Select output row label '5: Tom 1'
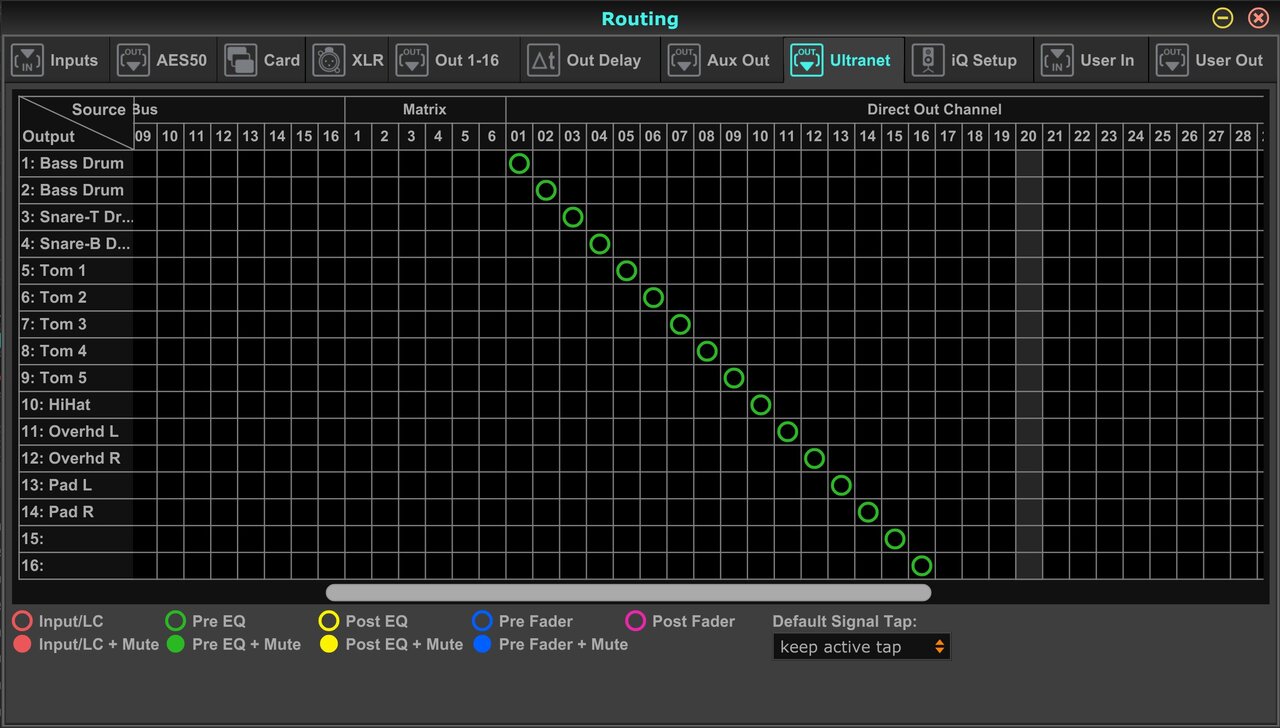Viewport: 1280px width, 728px height. pyautogui.click(x=76, y=271)
